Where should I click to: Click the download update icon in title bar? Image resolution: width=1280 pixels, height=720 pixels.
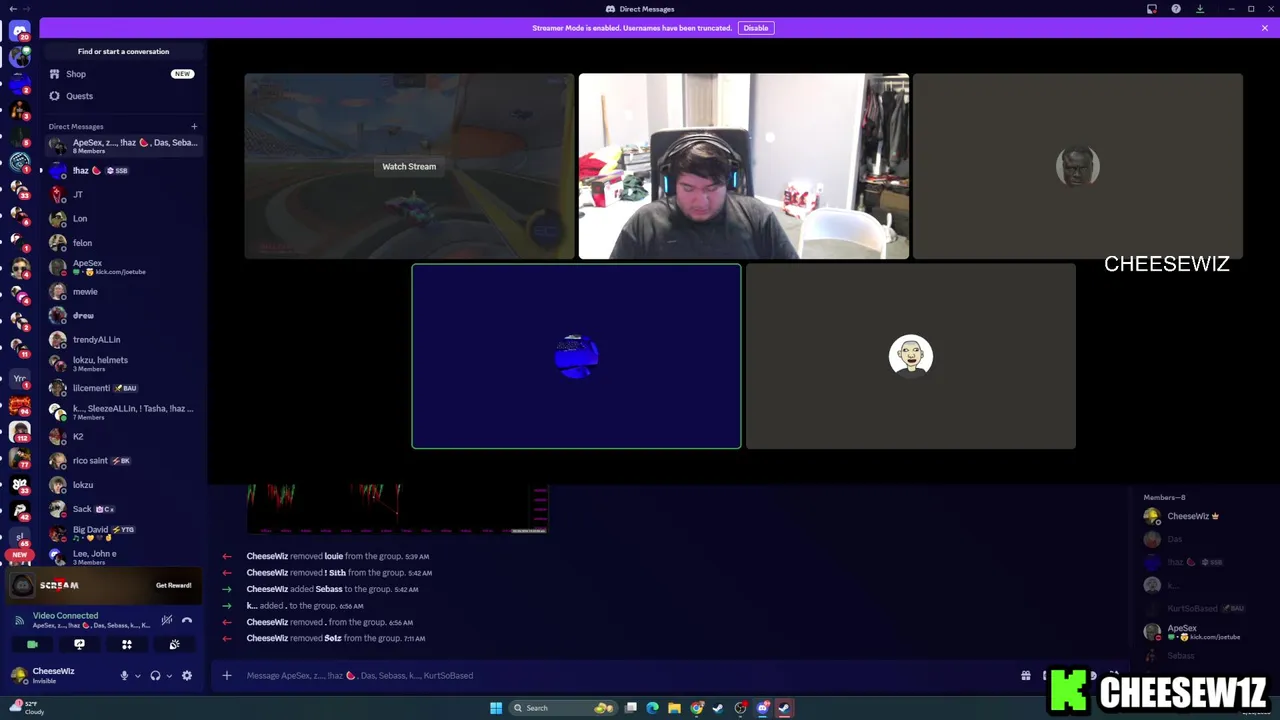[x=1200, y=9]
